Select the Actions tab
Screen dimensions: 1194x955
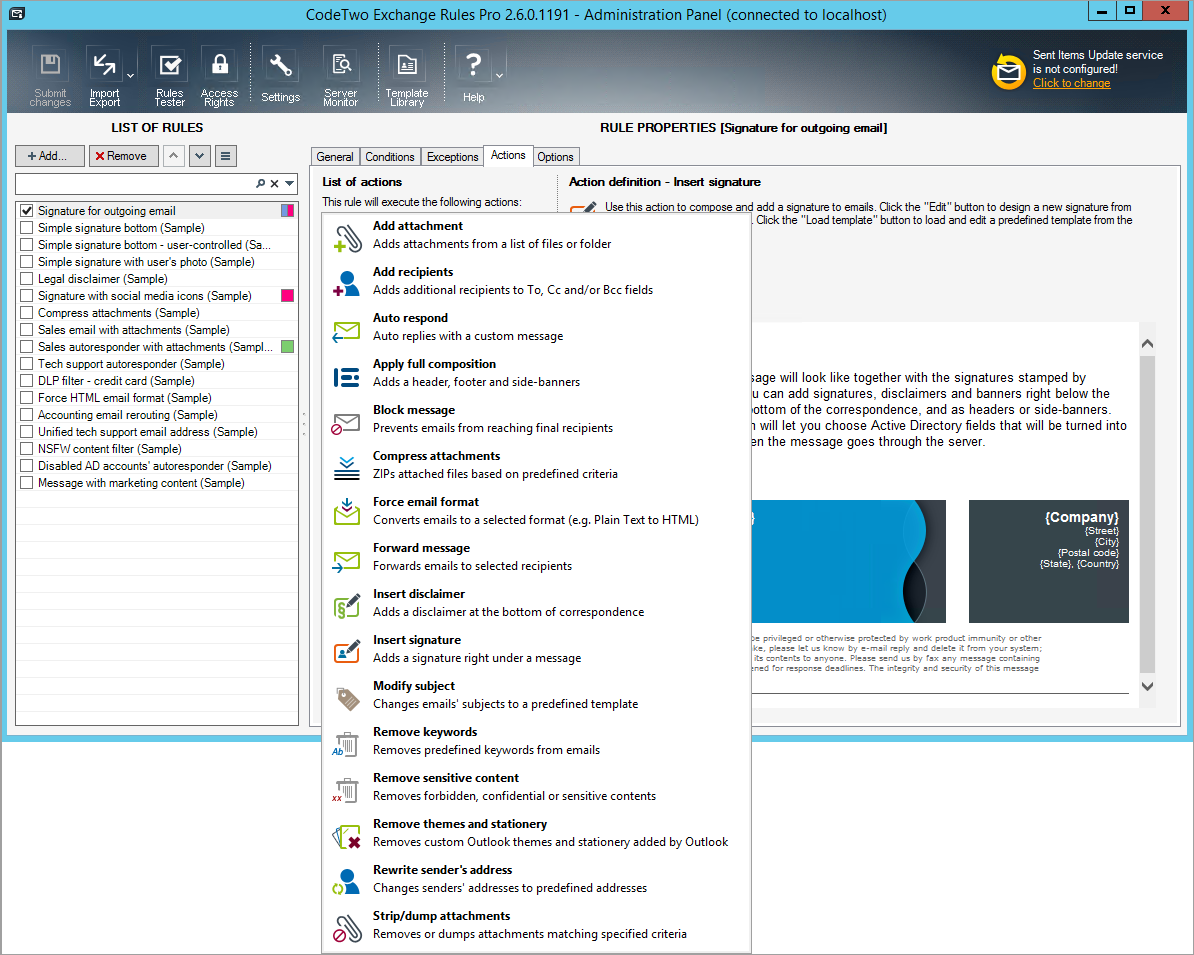[x=508, y=155]
